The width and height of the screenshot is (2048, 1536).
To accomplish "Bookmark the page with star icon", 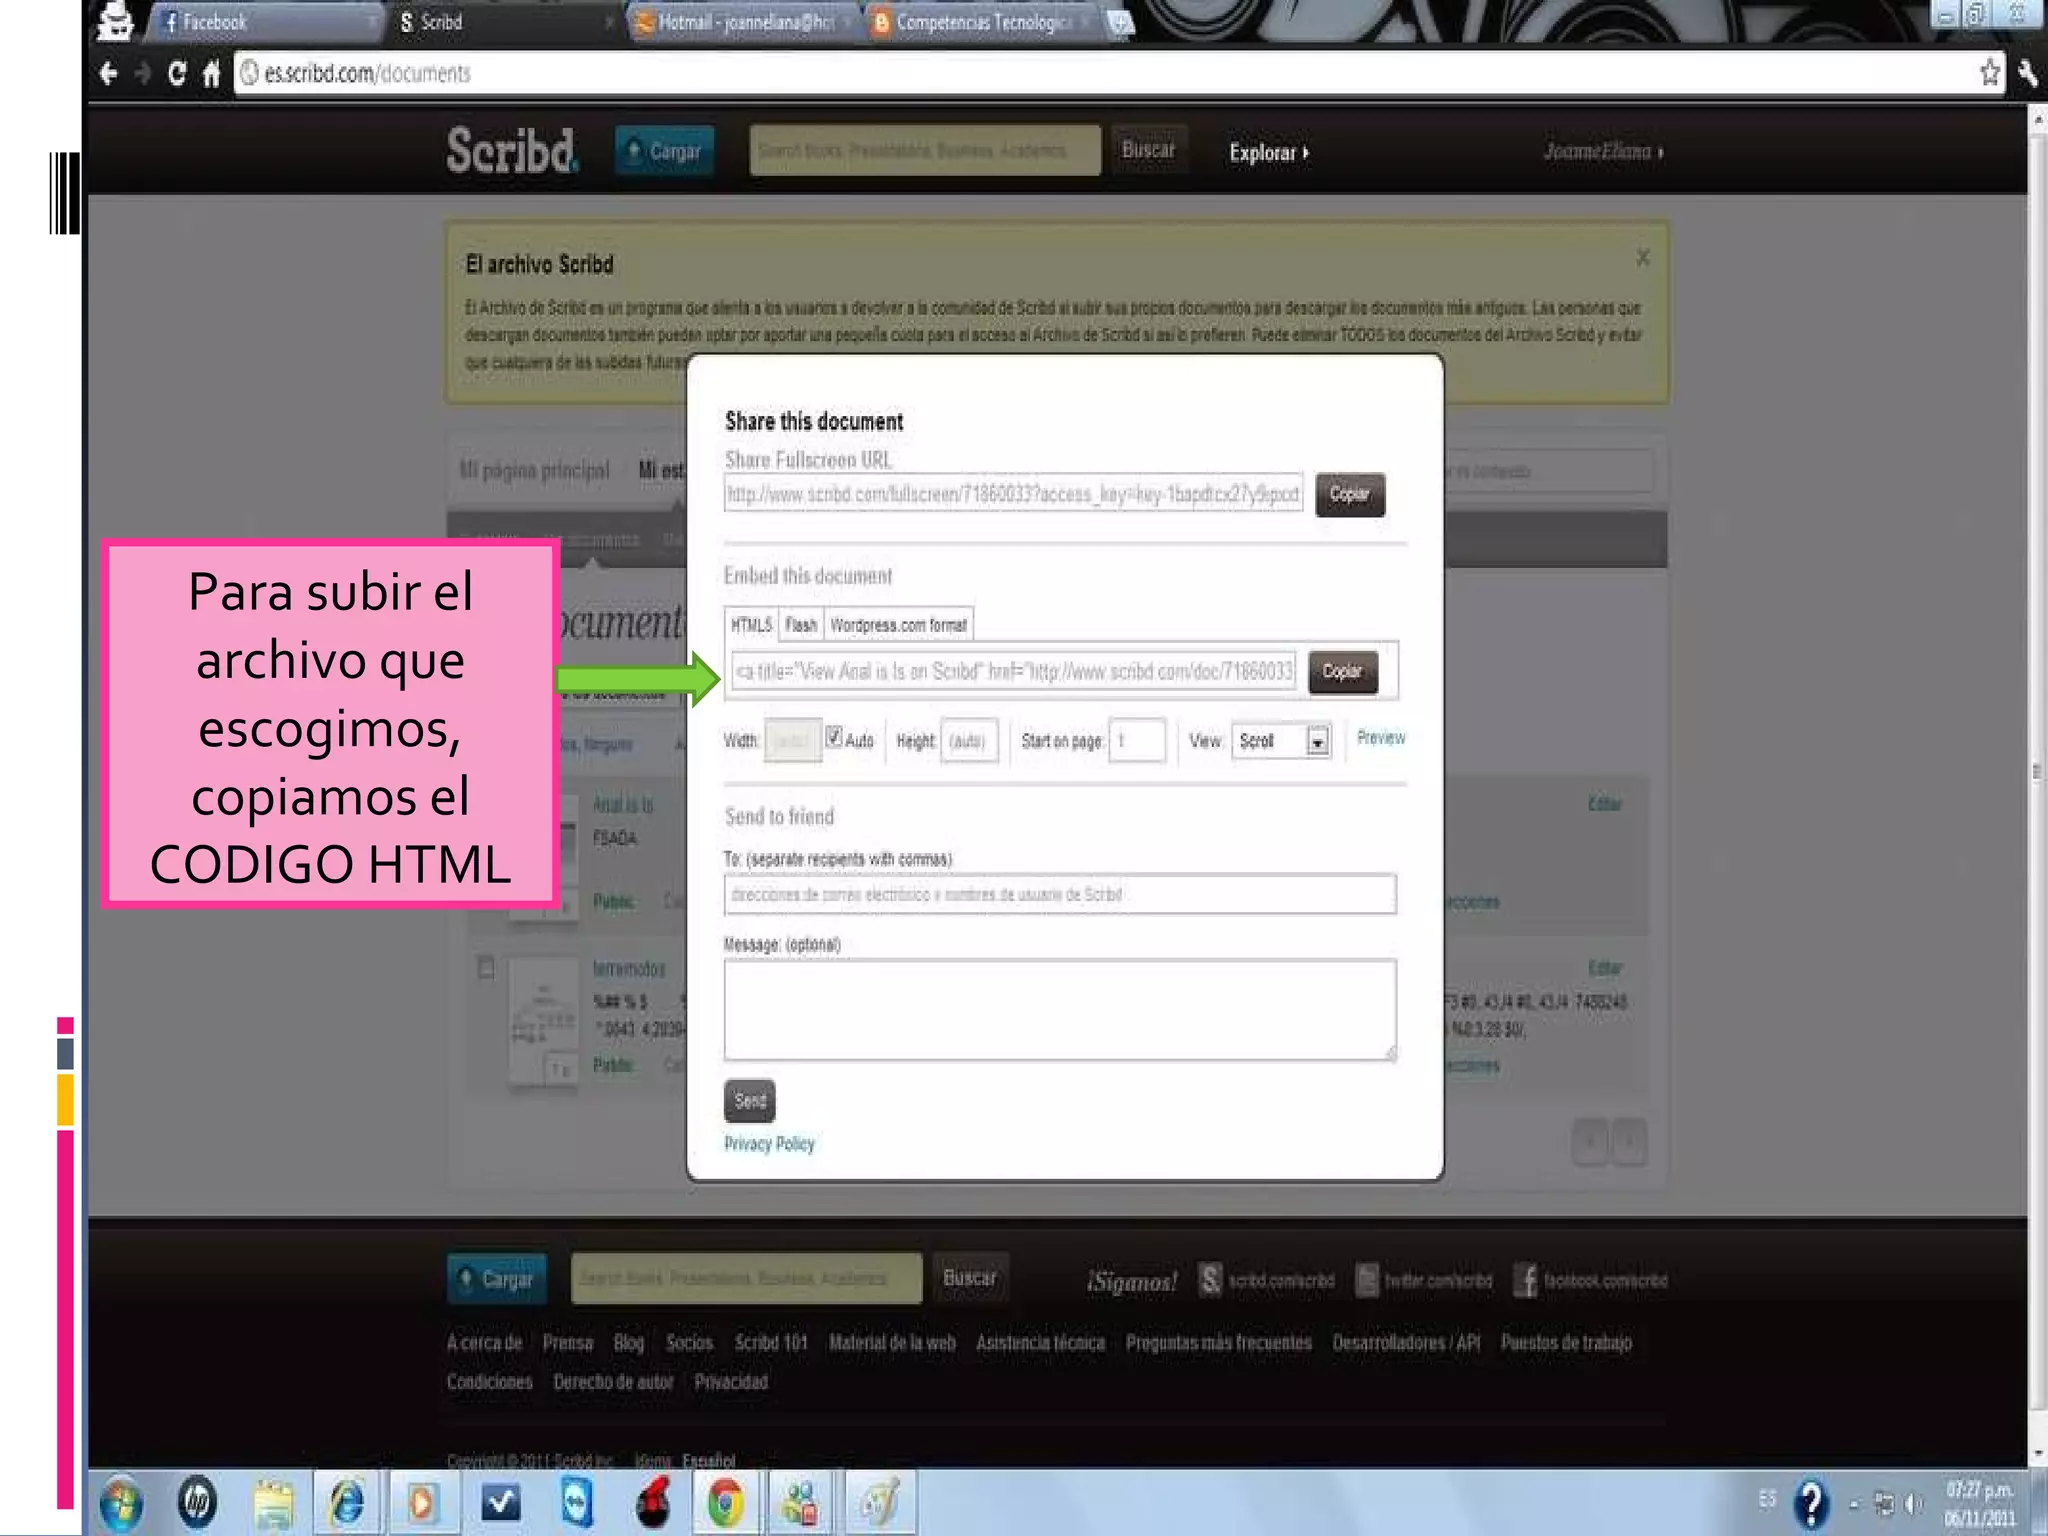I will [1990, 72].
